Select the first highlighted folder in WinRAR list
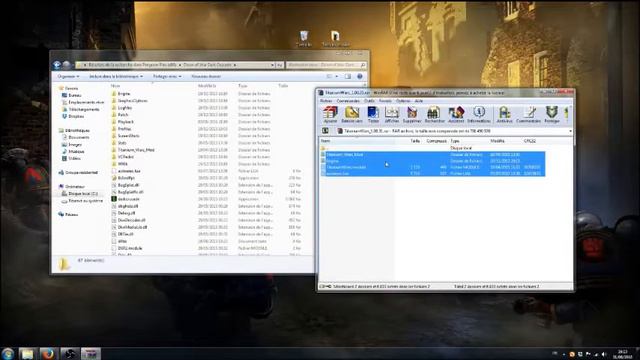This screenshot has width=640, height=360. [432, 155]
